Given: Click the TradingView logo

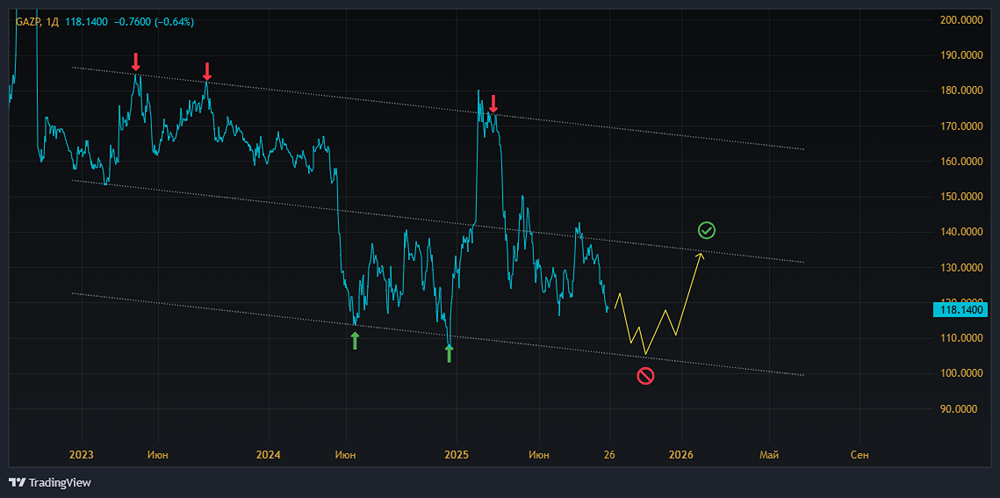Looking at the screenshot, I should 50,483.
